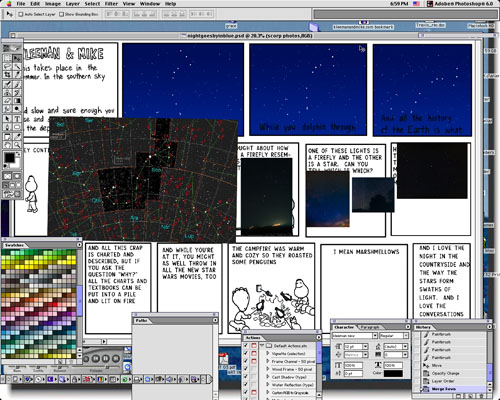Select the Crop tool
The image size is (500, 400).
(x=7, y=75)
